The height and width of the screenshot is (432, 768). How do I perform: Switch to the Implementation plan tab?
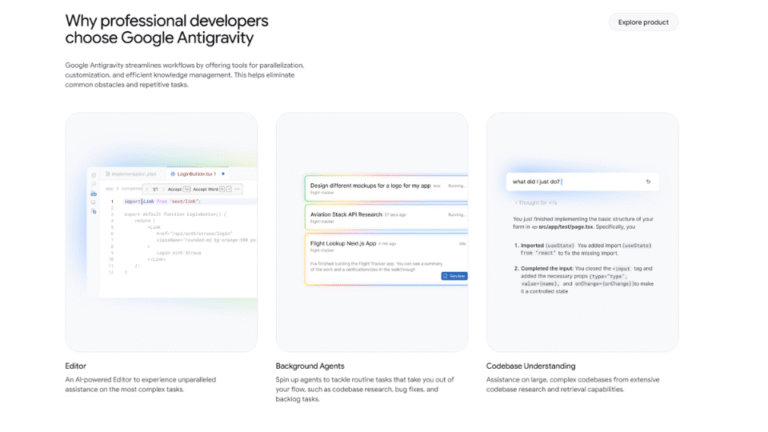[x=131, y=174]
